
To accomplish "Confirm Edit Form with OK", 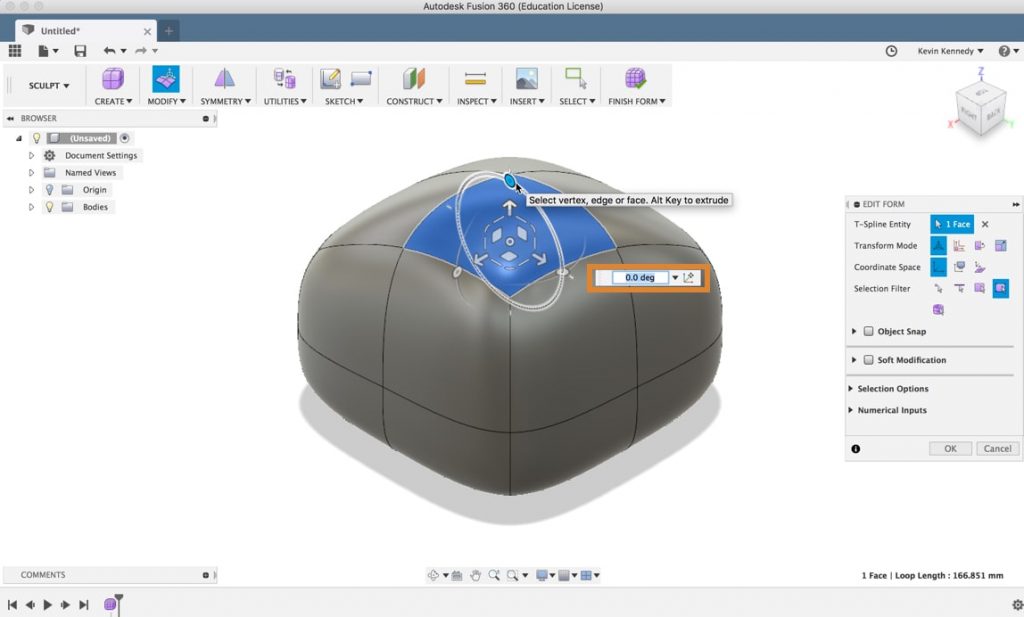I will click(x=950, y=449).
